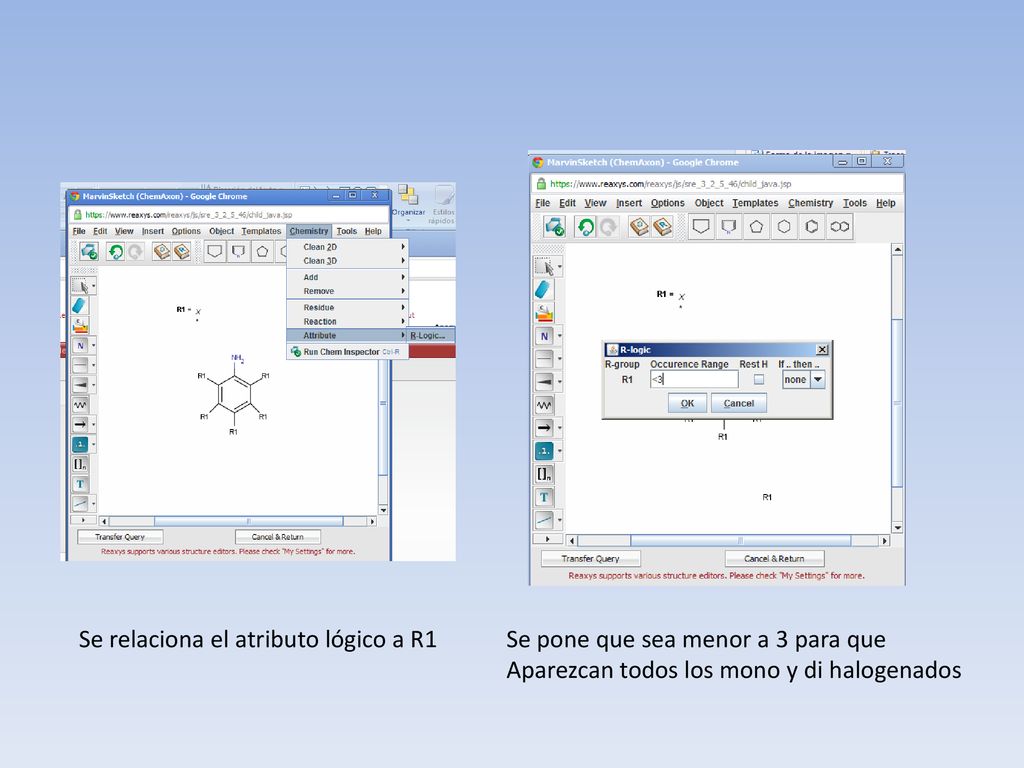Open the first book template icon in right toolbar
The height and width of the screenshot is (768, 1024).
click(638, 227)
